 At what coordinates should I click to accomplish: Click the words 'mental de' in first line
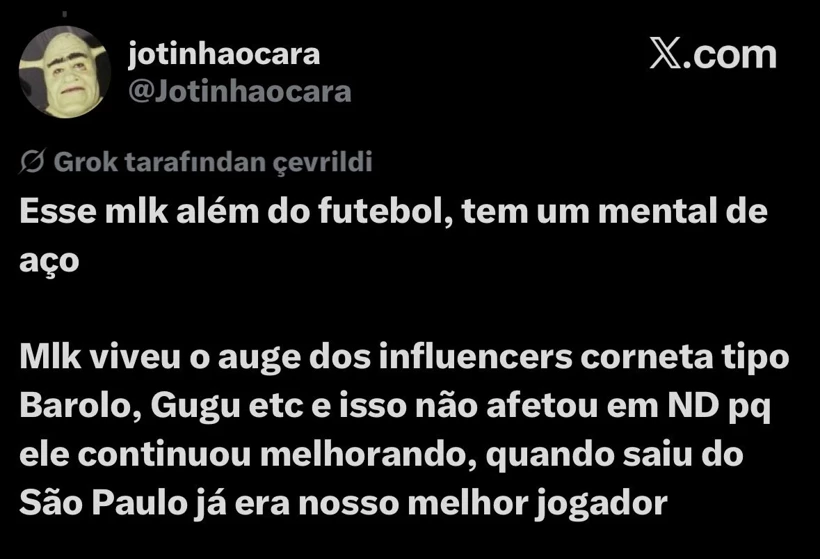pos(683,211)
